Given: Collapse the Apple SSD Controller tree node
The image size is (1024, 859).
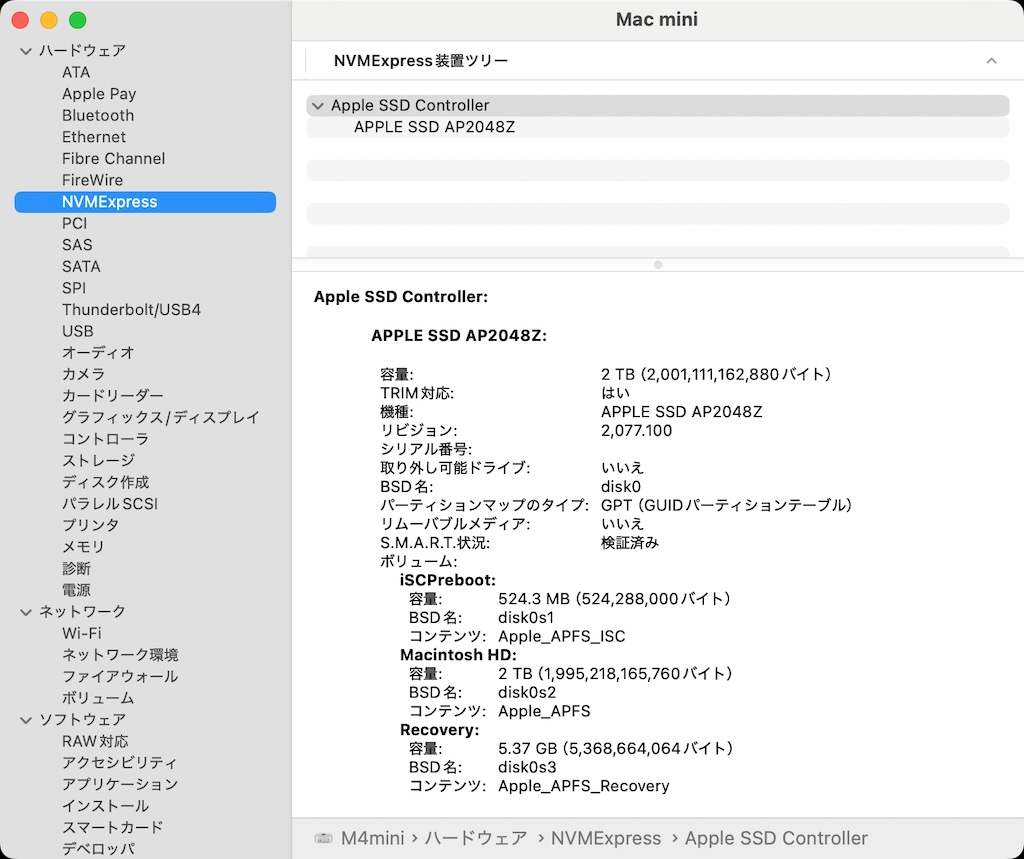Looking at the screenshot, I should (318, 106).
